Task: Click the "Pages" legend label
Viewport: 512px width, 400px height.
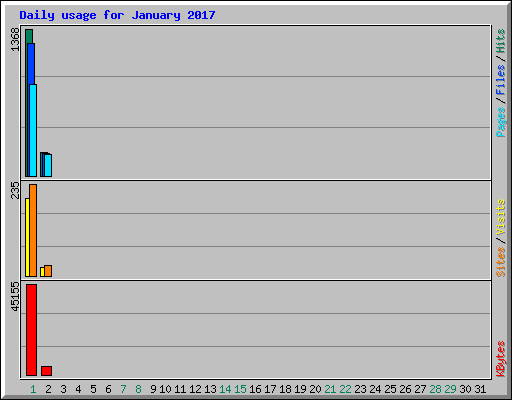Action: 500,122
